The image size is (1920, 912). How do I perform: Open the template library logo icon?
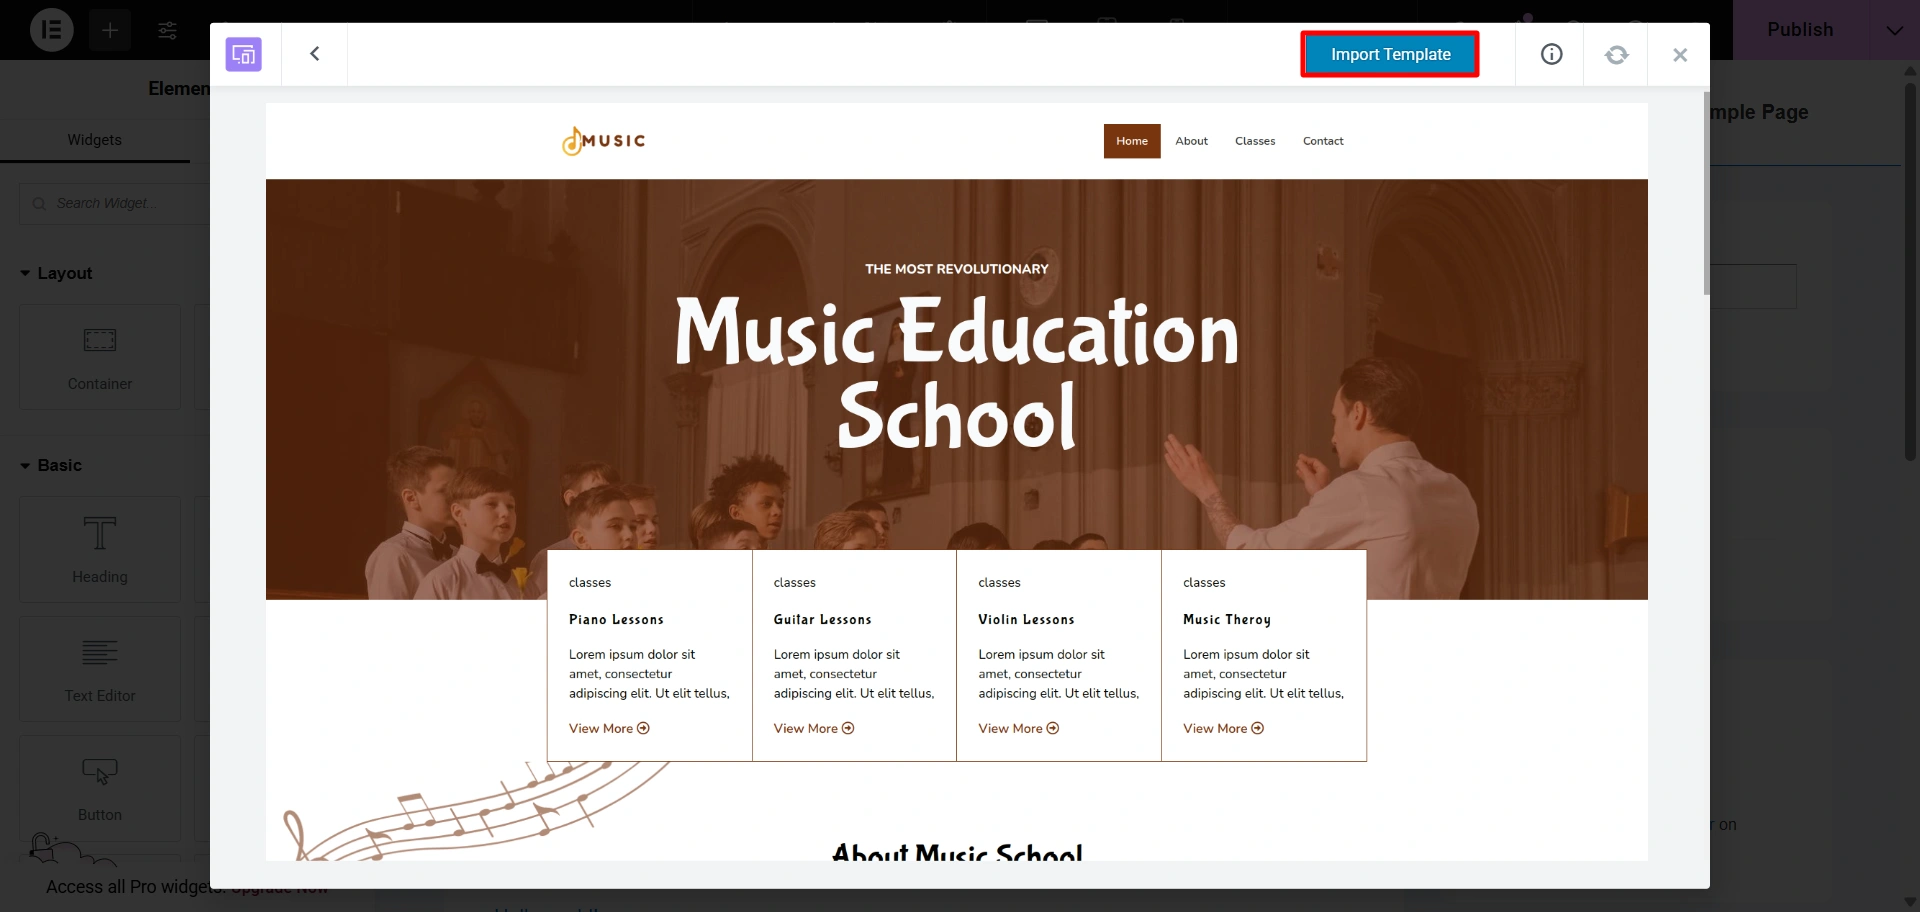(244, 54)
